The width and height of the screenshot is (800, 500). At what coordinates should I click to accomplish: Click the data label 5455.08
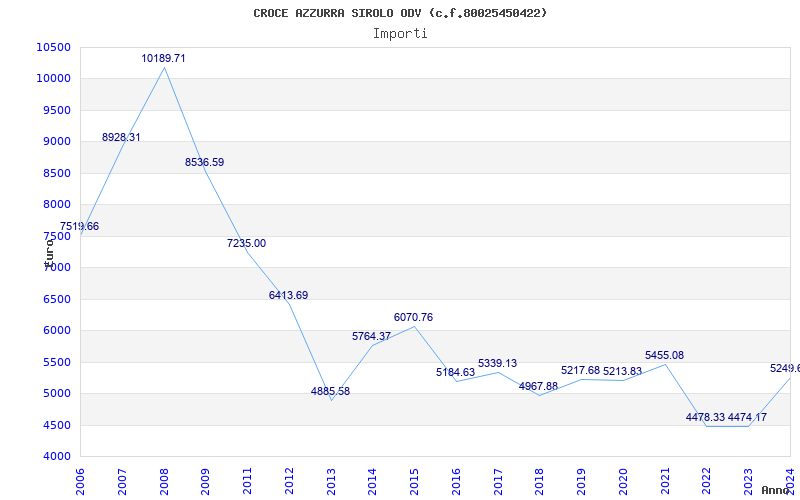(x=664, y=355)
